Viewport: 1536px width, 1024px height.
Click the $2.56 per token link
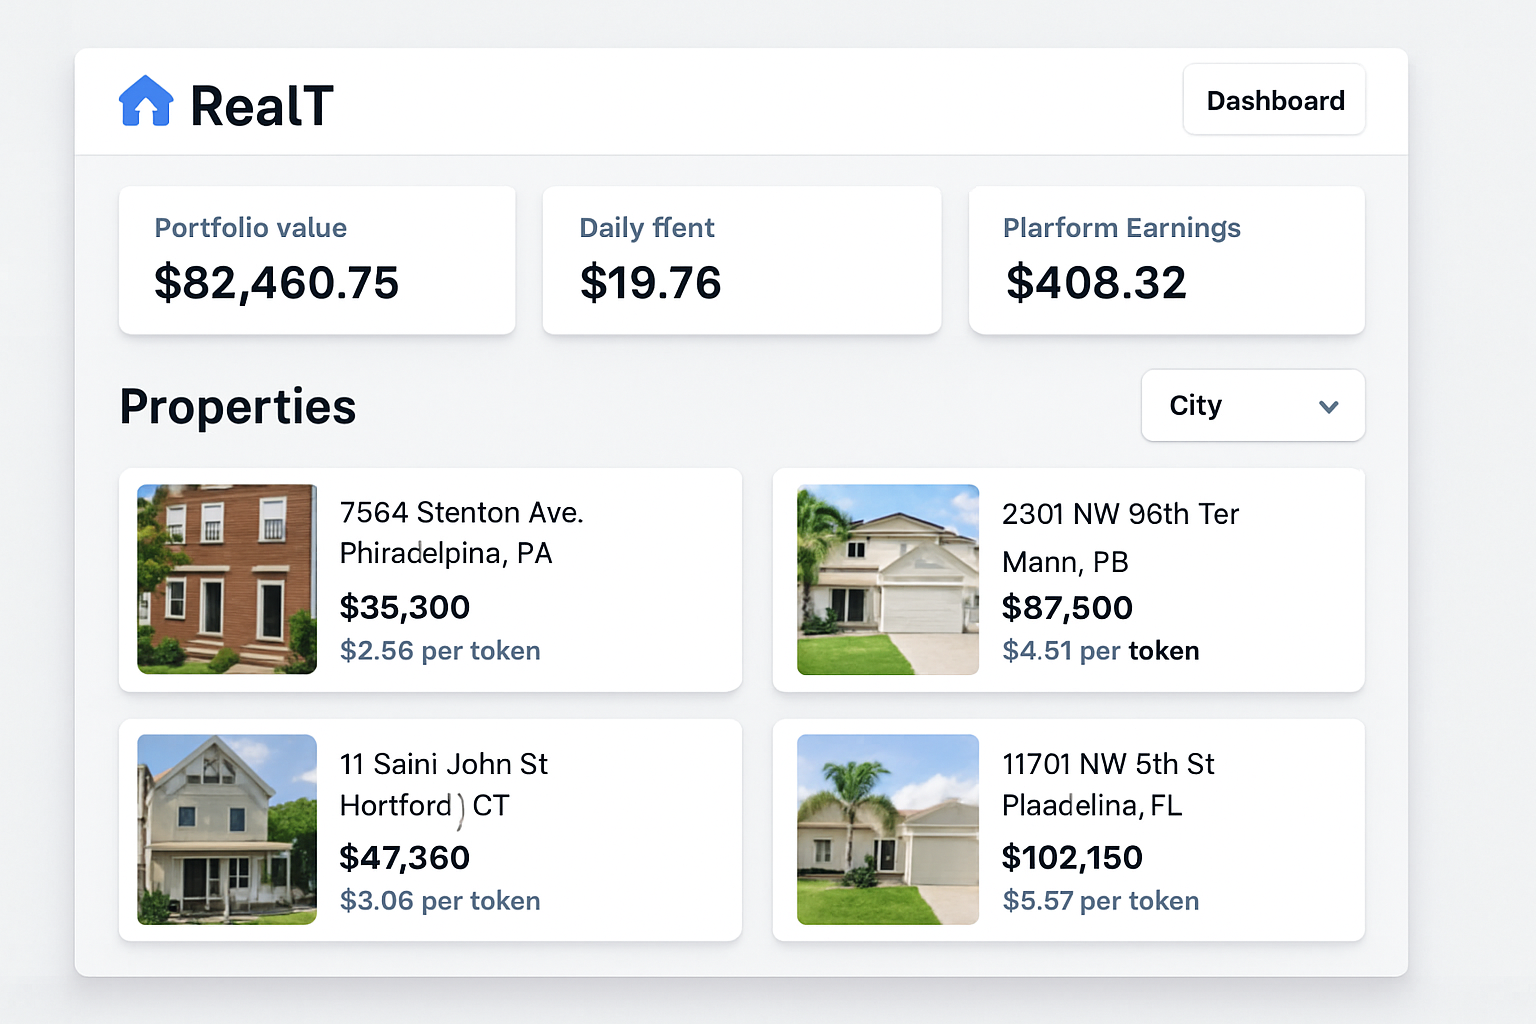440,650
